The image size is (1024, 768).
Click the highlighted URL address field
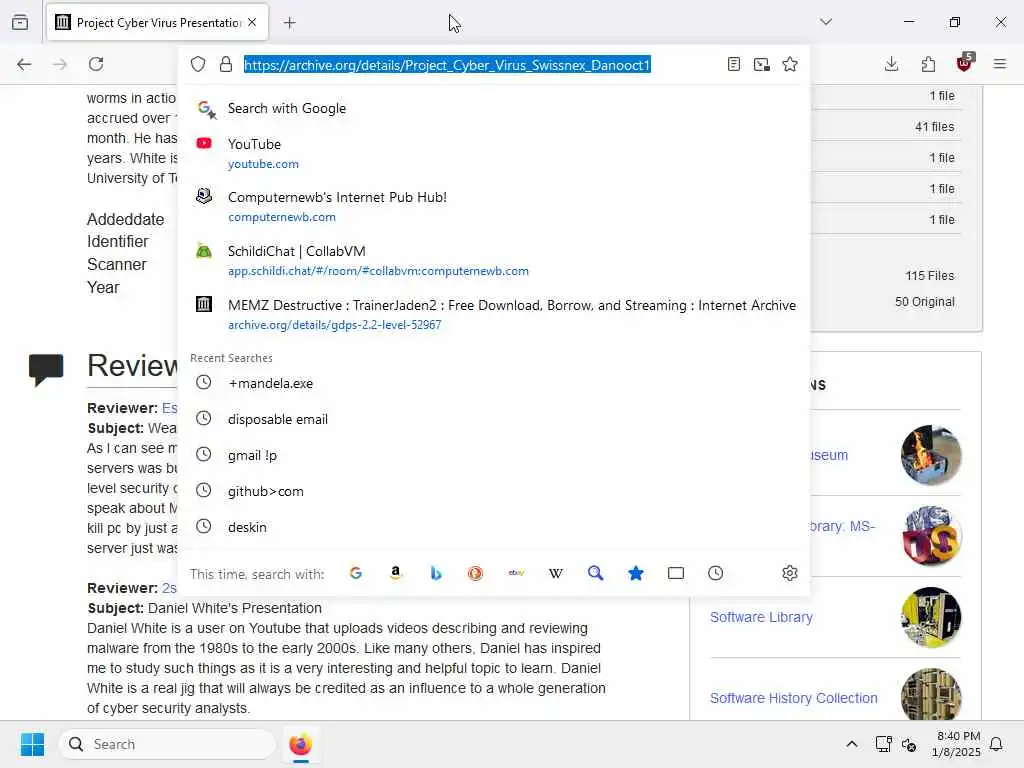(447, 65)
